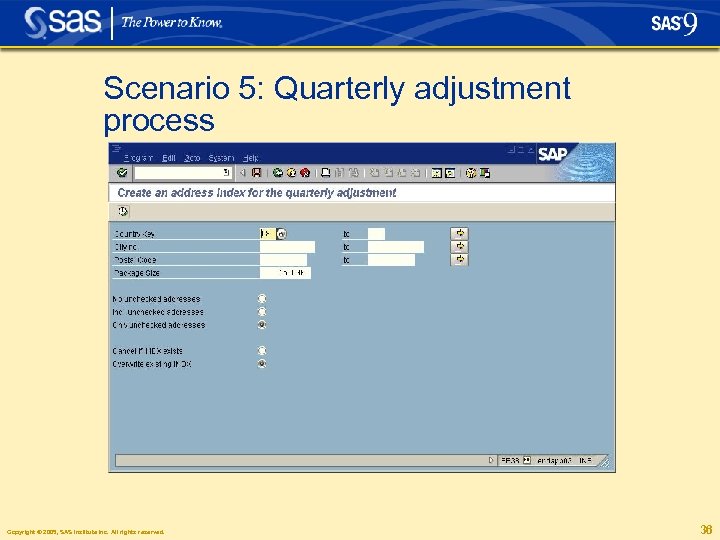Screen dimensions: 720x540
Task: Click the Find Next icon
Action: [353, 173]
